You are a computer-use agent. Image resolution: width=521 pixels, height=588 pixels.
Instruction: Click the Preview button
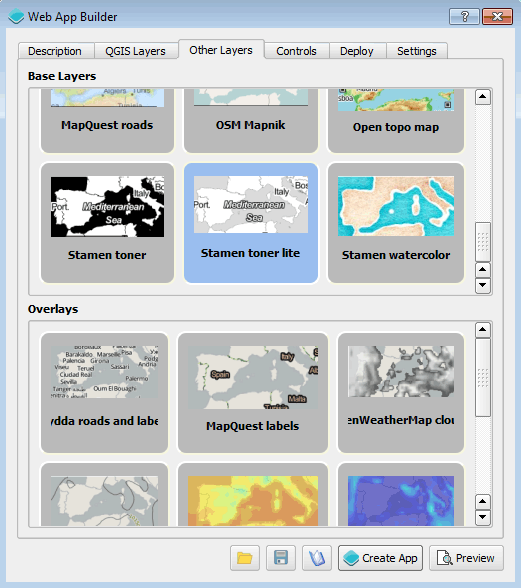(x=466, y=558)
